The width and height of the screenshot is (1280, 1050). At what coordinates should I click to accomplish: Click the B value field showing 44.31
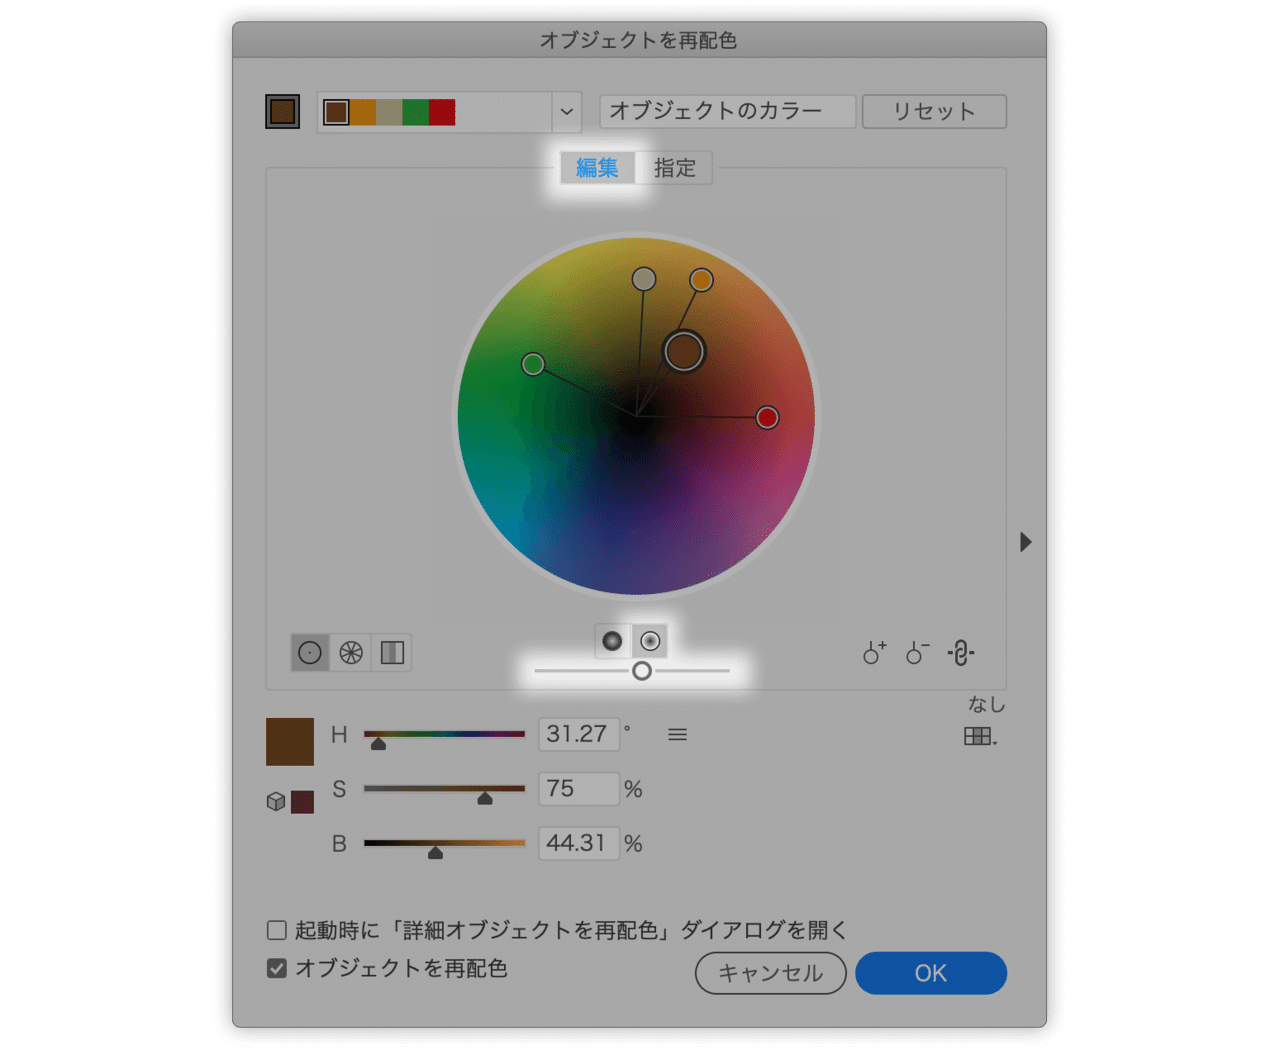pyautogui.click(x=579, y=843)
